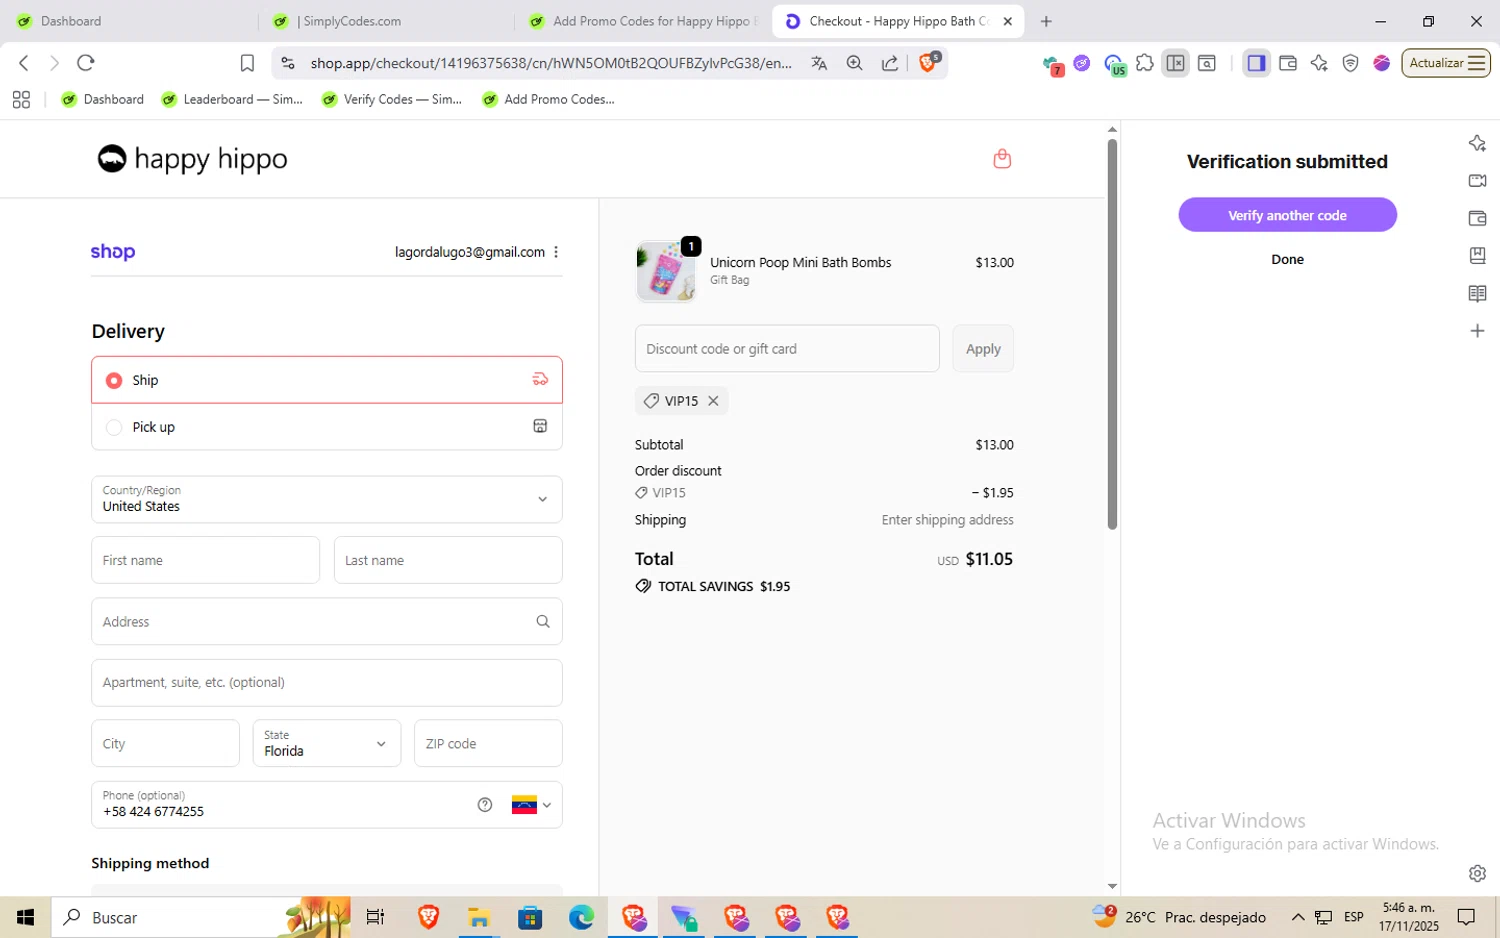Viewport: 1500px width, 938px height.
Task: Share this page via share icon
Action: [889, 63]
